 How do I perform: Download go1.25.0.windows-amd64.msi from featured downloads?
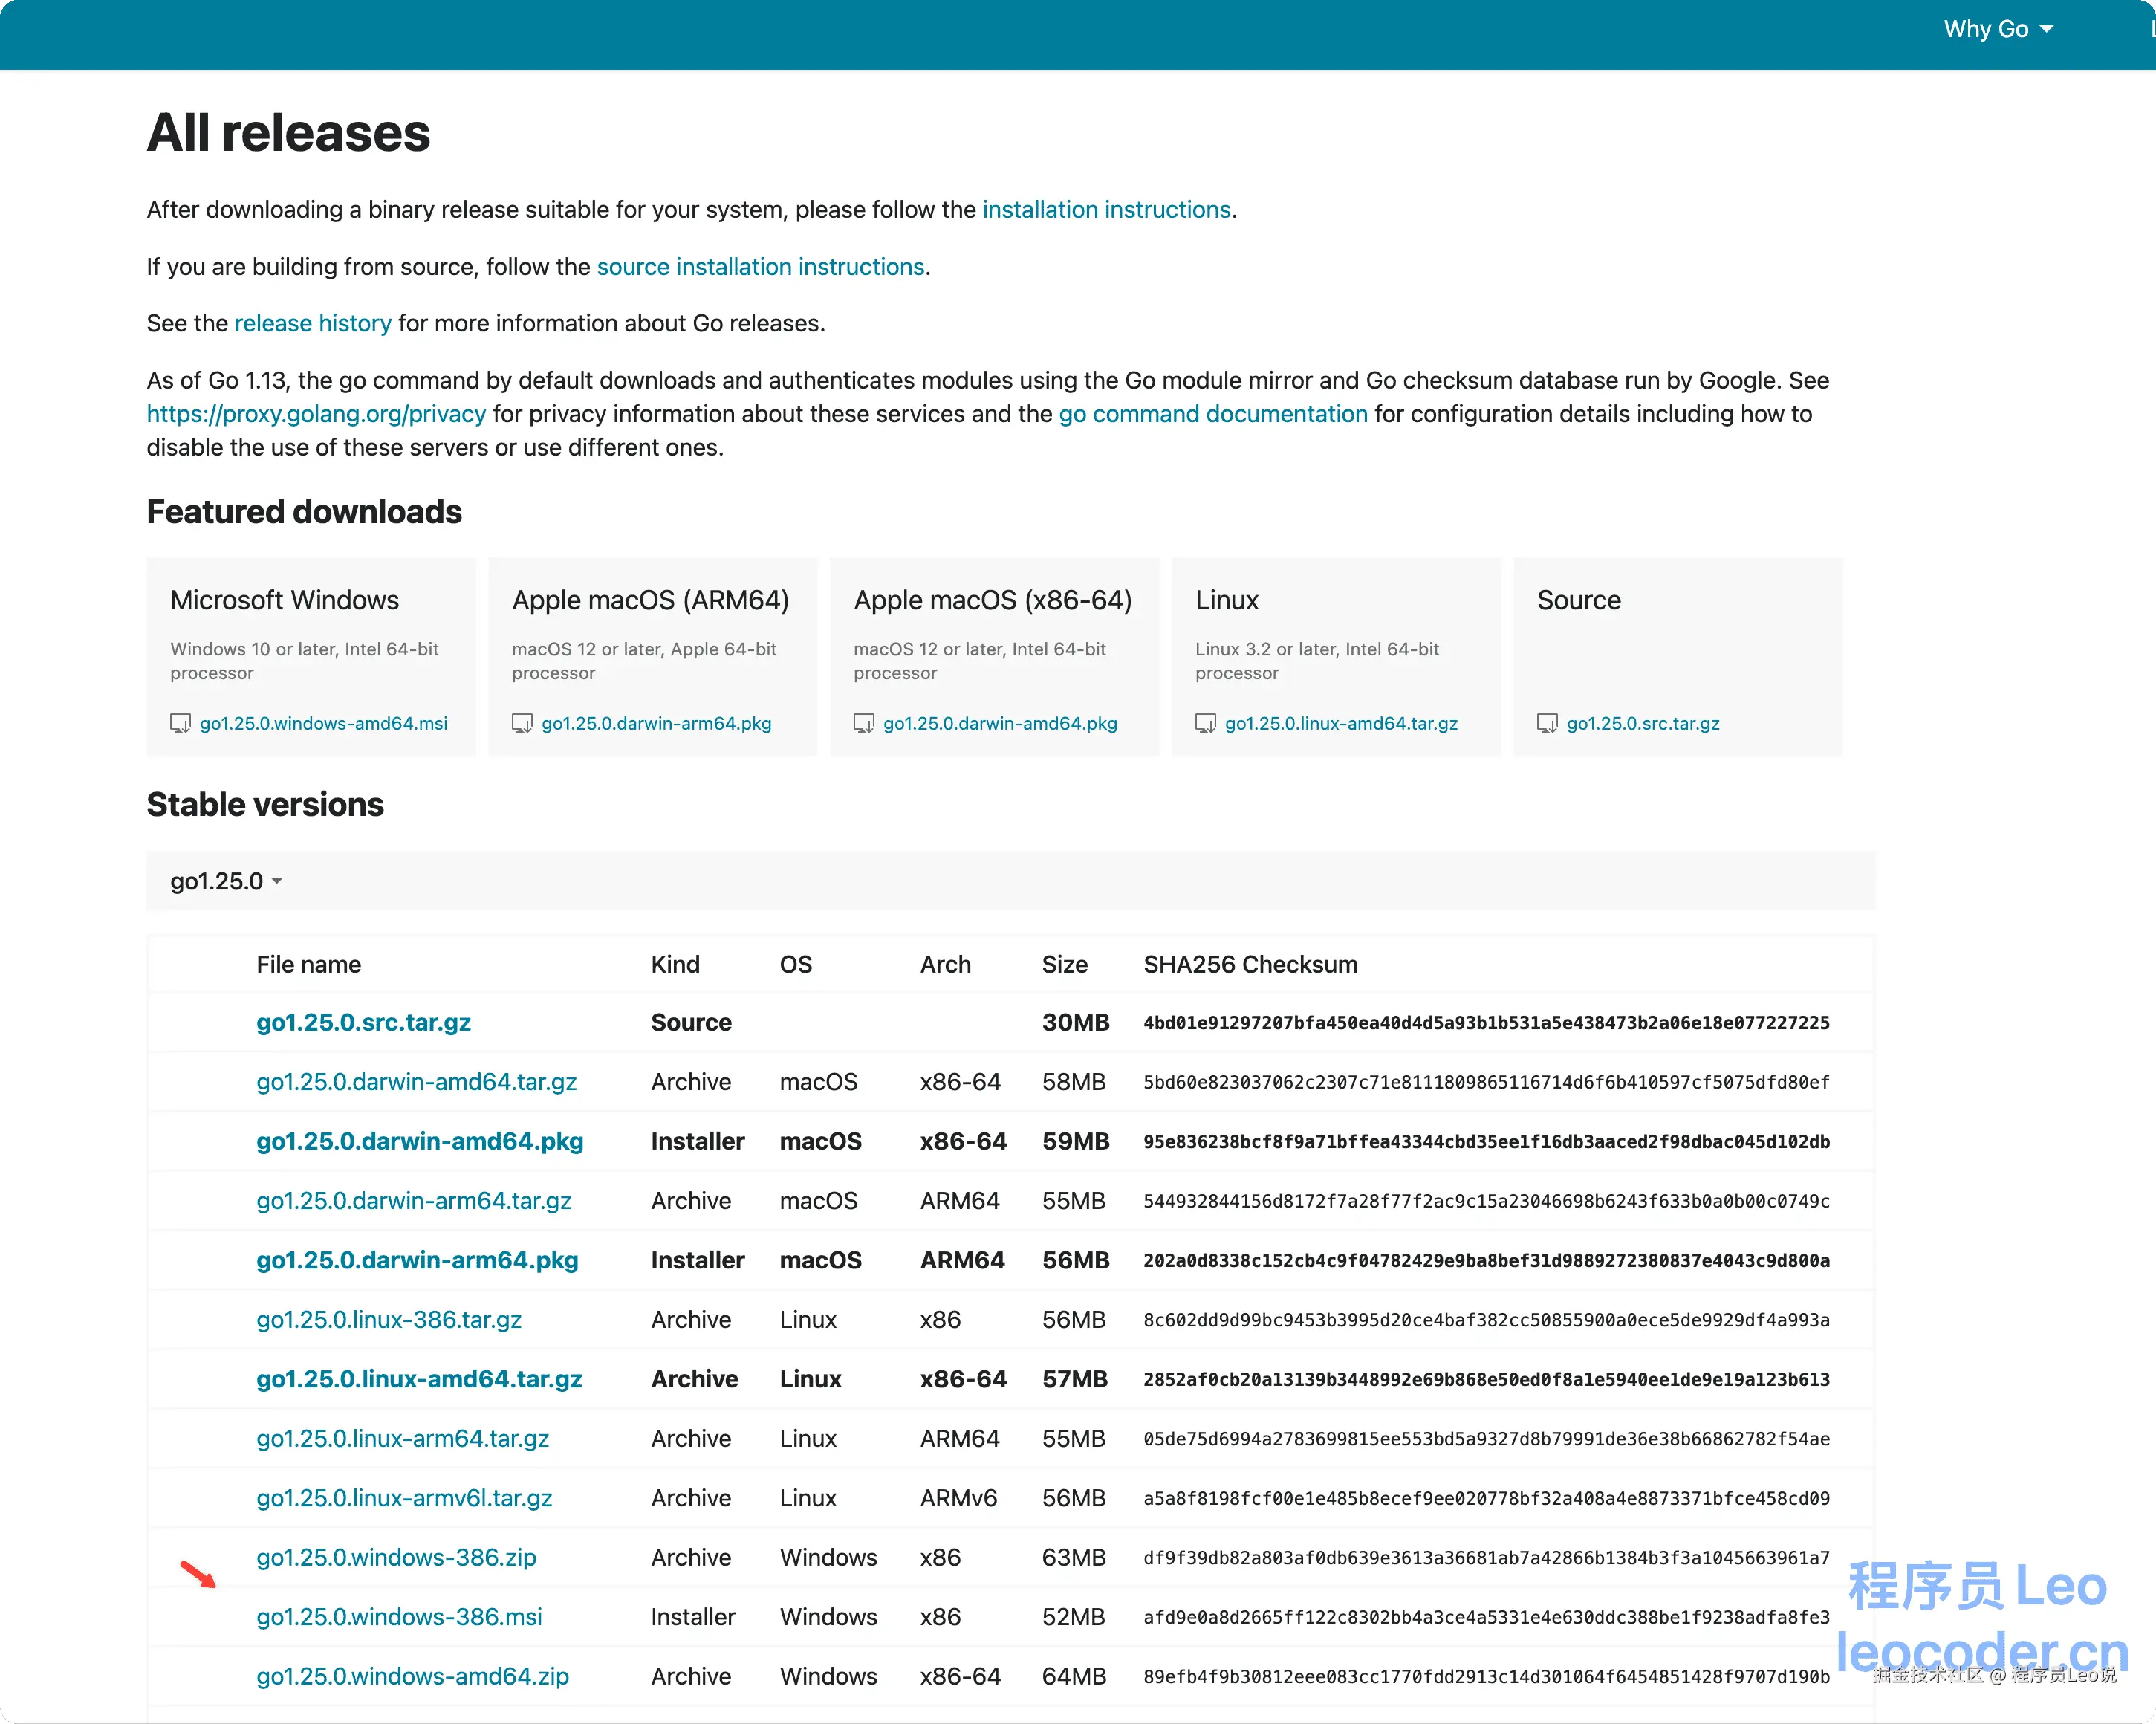click(x=324, y=723)
